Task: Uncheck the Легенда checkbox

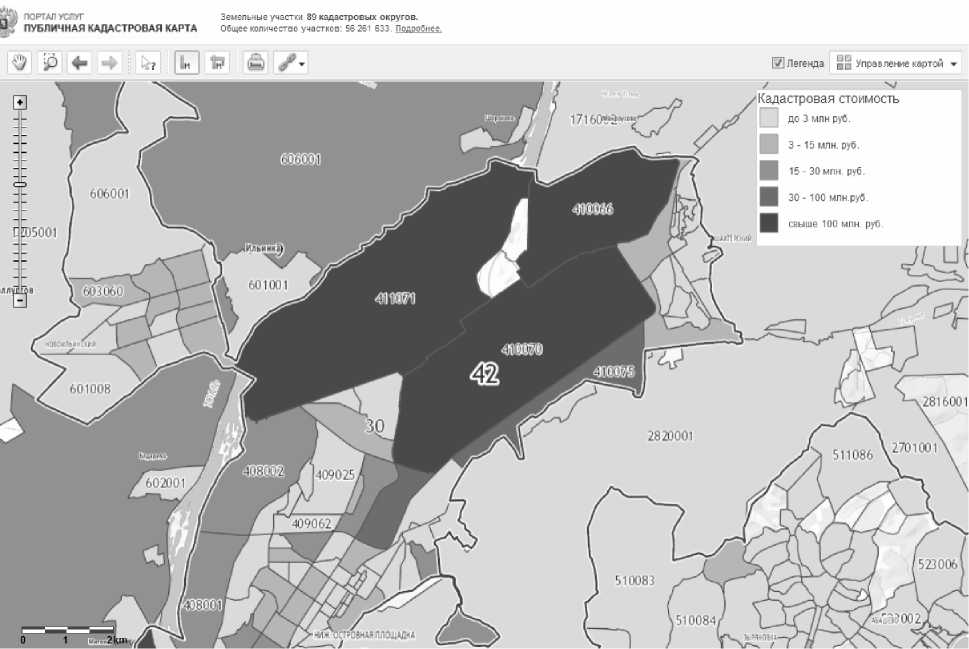Action: (778, 63)
